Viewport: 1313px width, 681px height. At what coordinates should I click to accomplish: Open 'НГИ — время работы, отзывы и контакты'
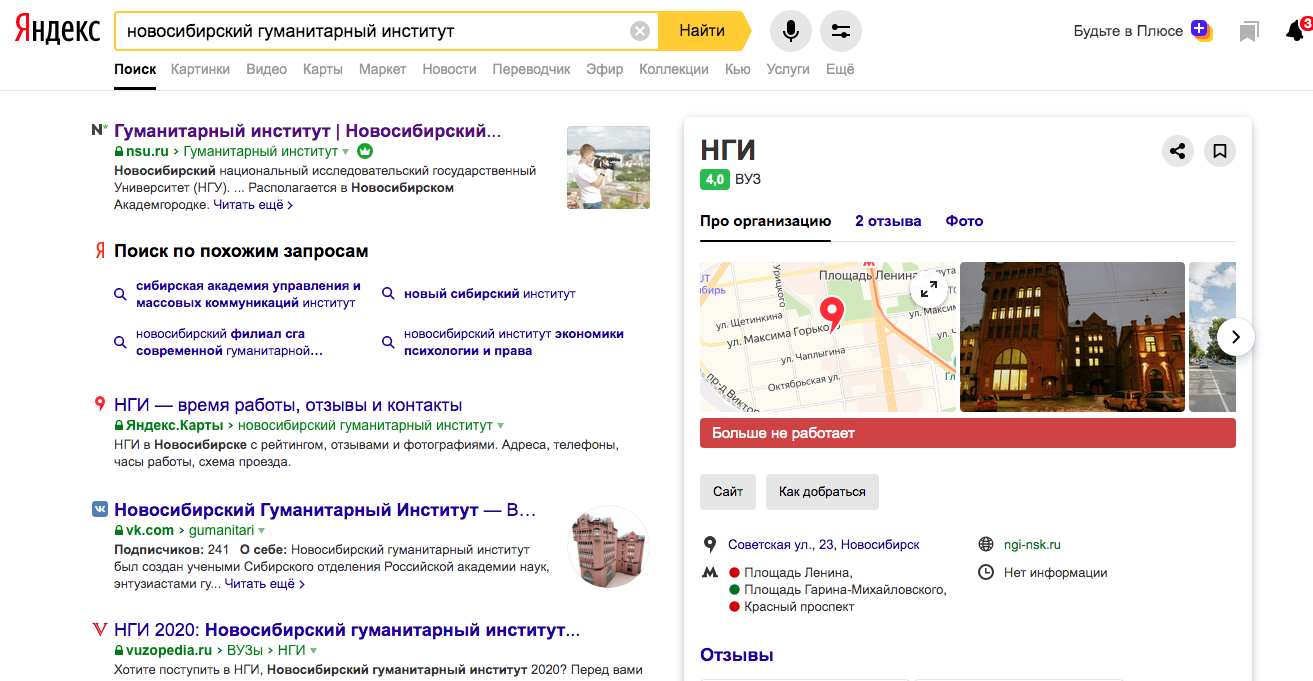pyautogui.click(x=288, y=405)
